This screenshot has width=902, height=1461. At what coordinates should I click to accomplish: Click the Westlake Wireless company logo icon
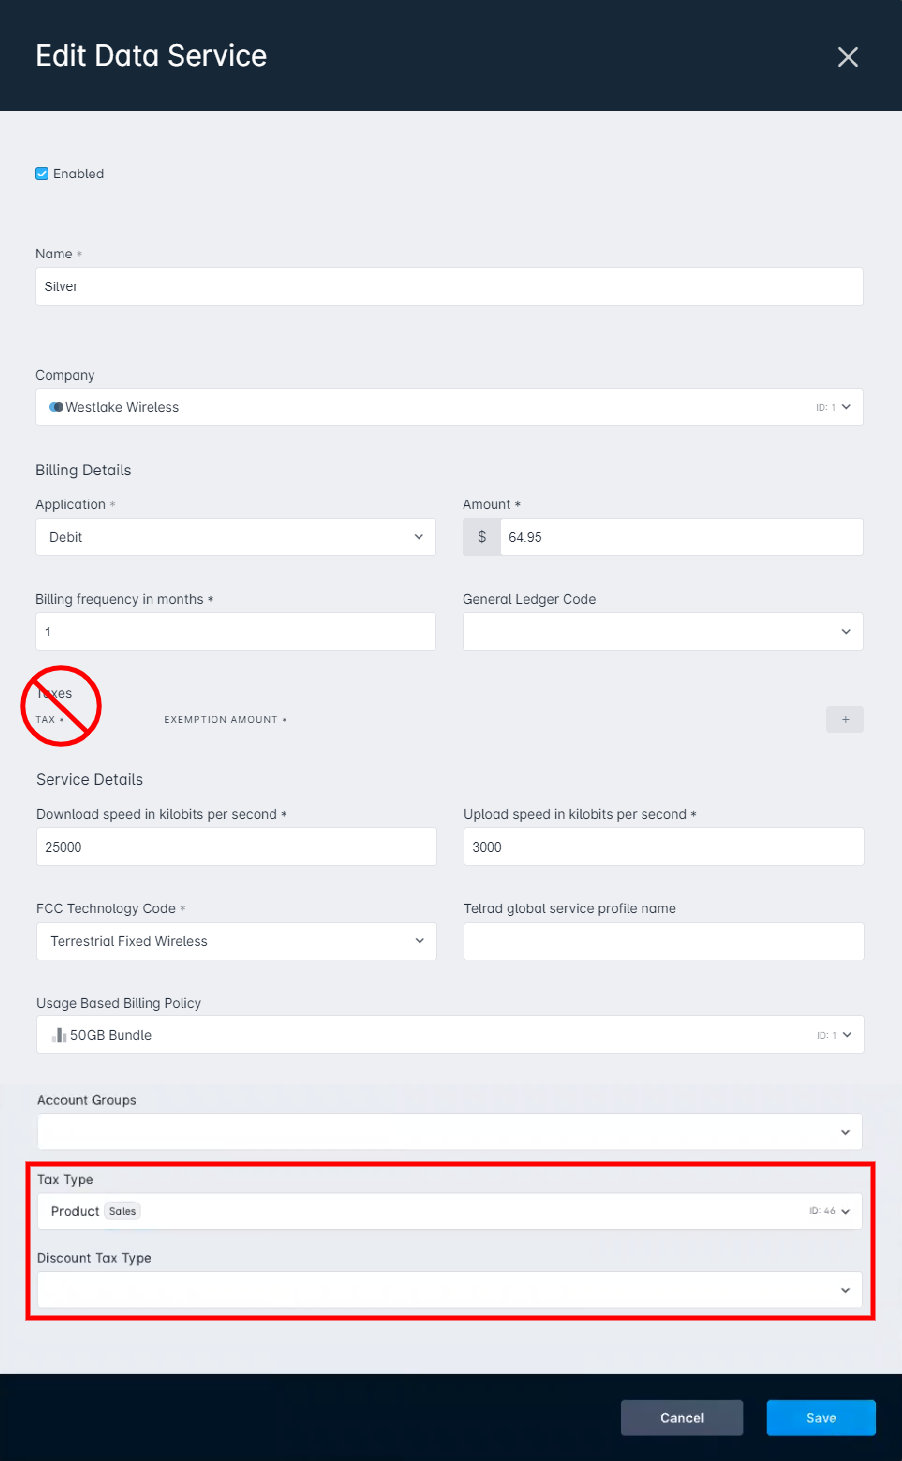click(x=56, y=407)
